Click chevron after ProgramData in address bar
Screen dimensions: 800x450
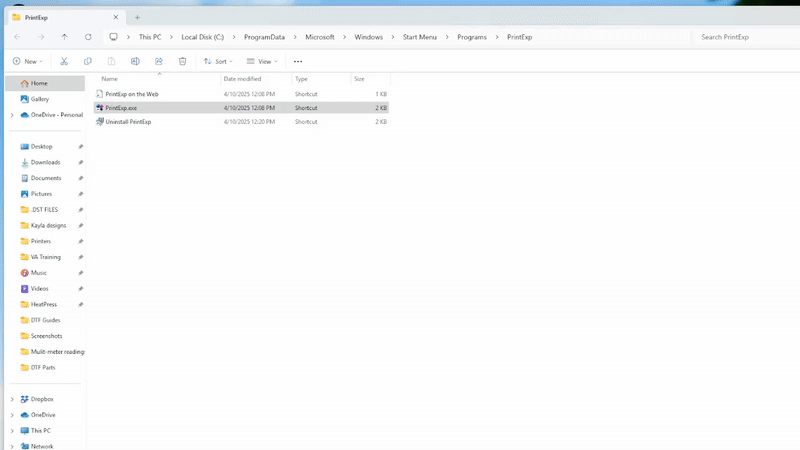295,37
